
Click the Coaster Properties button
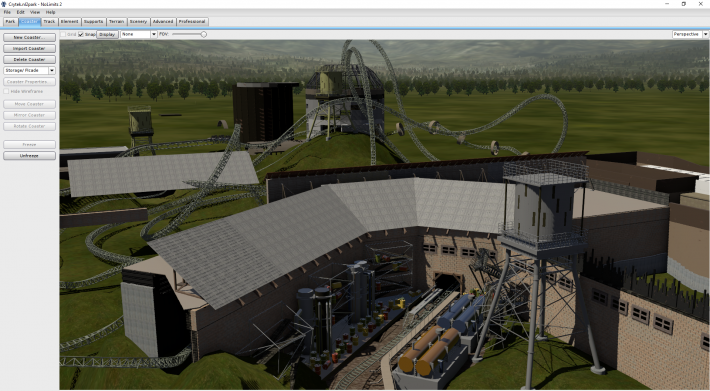[29, 82]
